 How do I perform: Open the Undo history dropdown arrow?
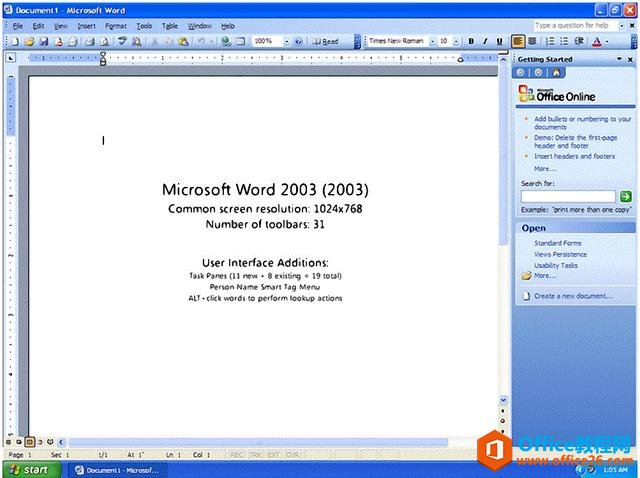[x=211, y=41]
